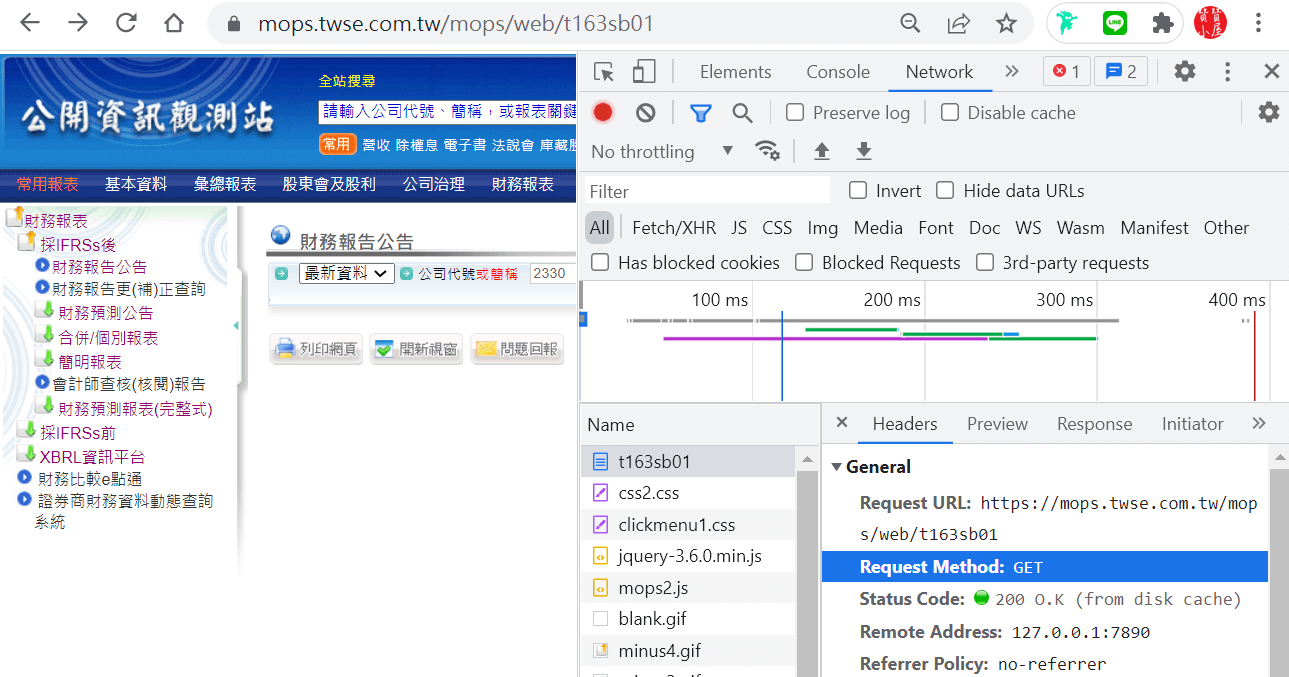Open 財務報告更(補)正查詢 link

(x=129, y=289)
